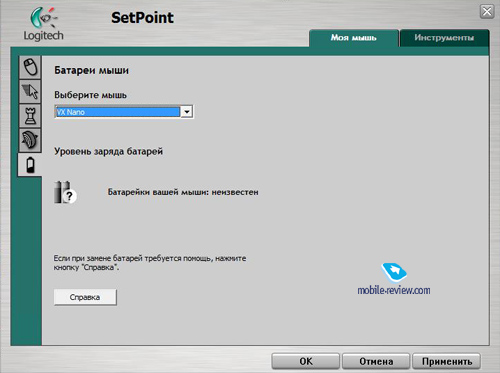Click the Справка help button
Screen dimensions: 500x373
pyautogui.click(x=85, y=297)
